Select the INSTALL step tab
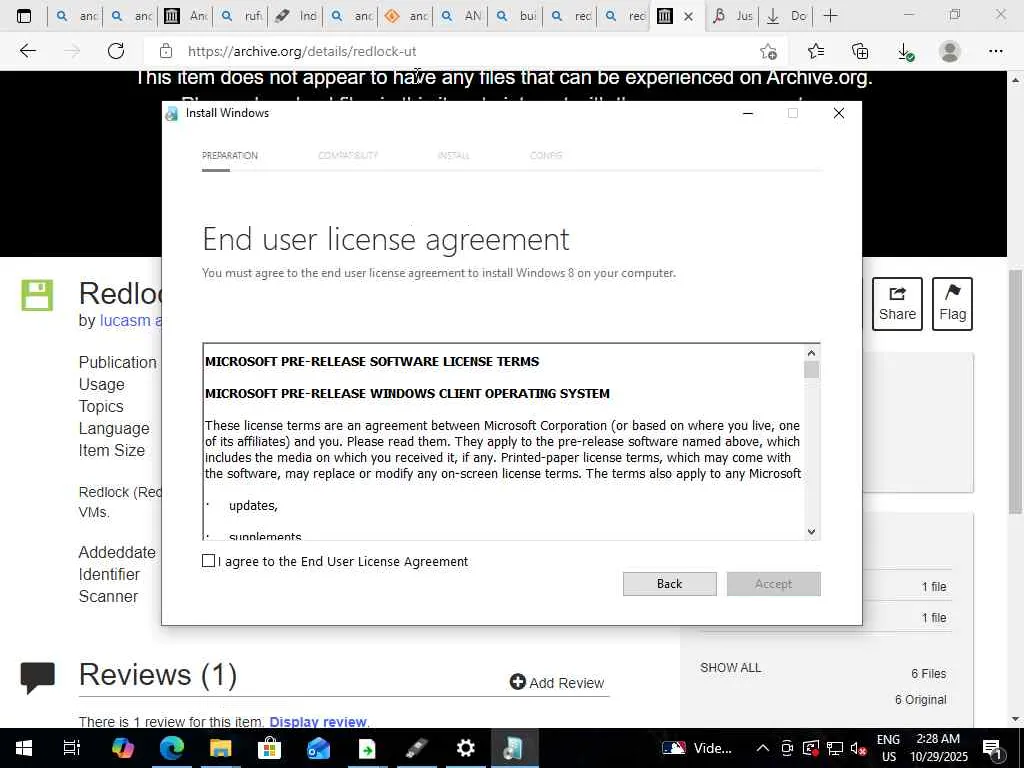The height and width of the screenshot is (768, 1024). (453, 155)
